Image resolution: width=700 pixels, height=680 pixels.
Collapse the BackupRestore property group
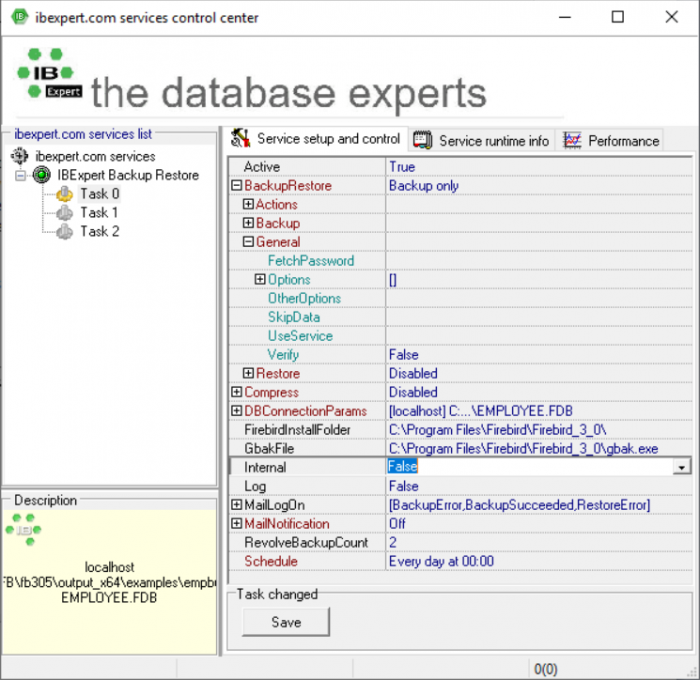[x=237, y=185]
